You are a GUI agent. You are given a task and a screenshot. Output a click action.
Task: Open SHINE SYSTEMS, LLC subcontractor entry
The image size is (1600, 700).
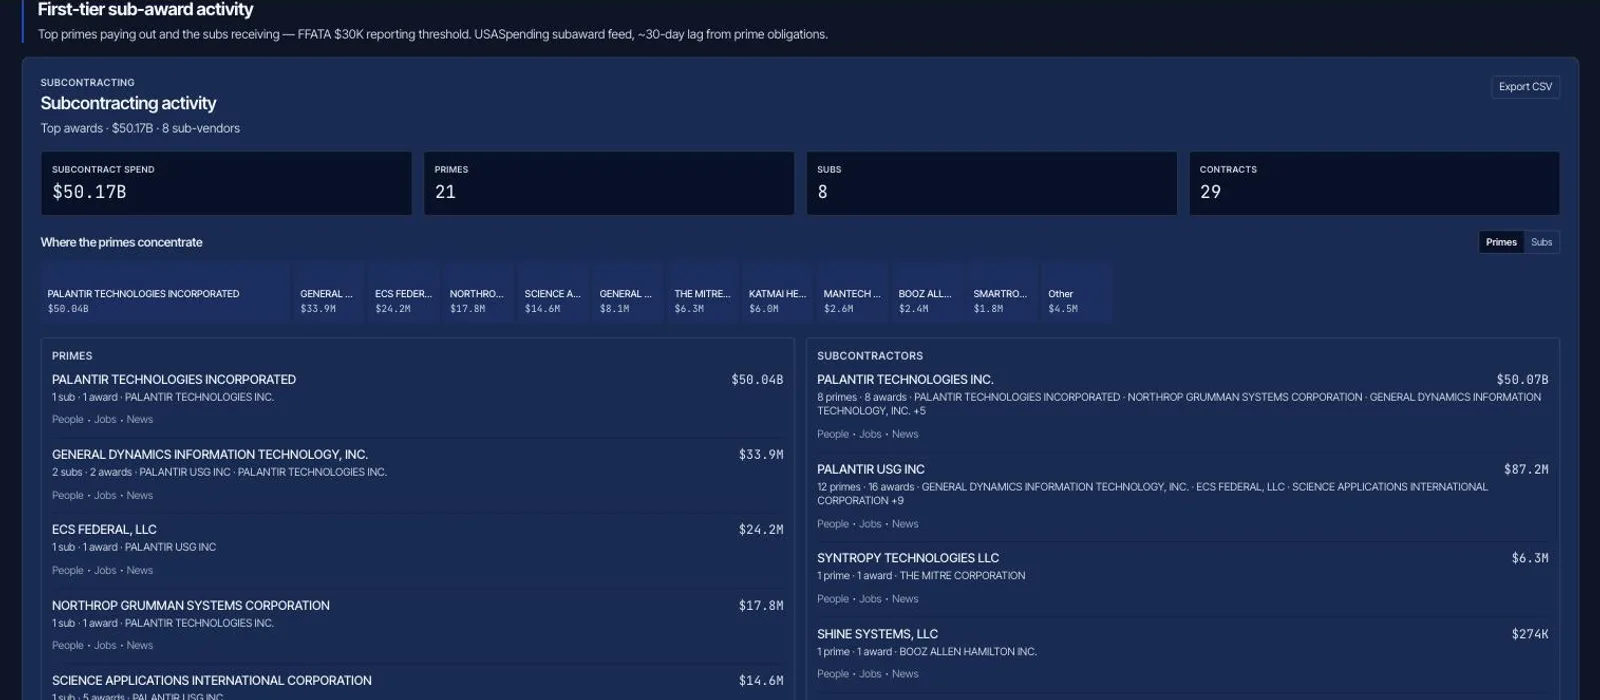(x=877, y=635)
